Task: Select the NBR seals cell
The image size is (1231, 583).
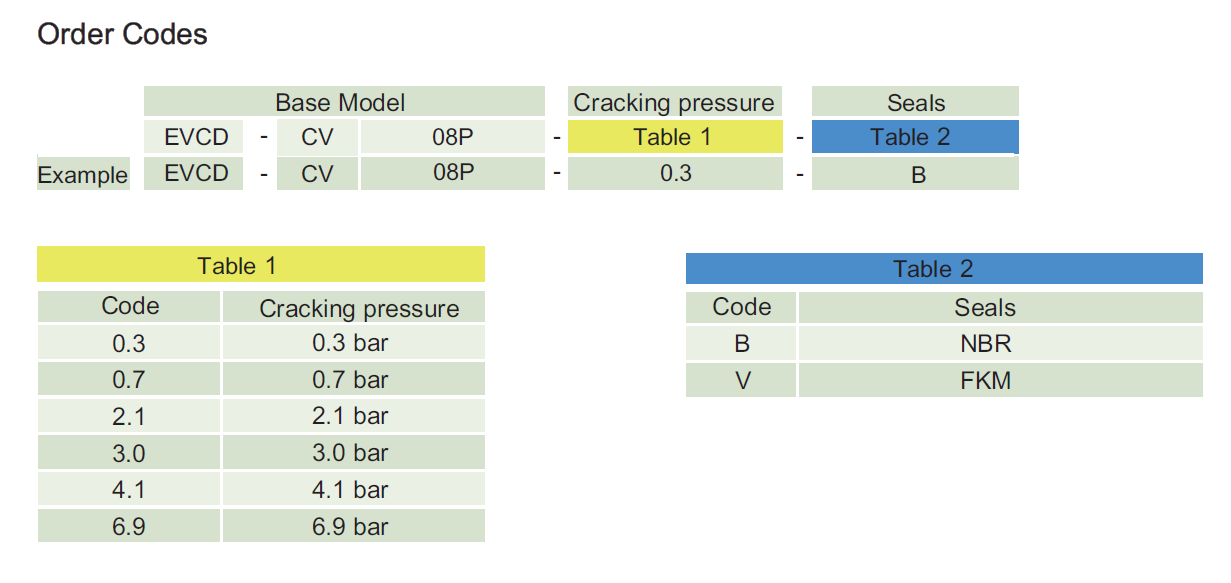Action: pyautogui.click(x=999, y=344)
